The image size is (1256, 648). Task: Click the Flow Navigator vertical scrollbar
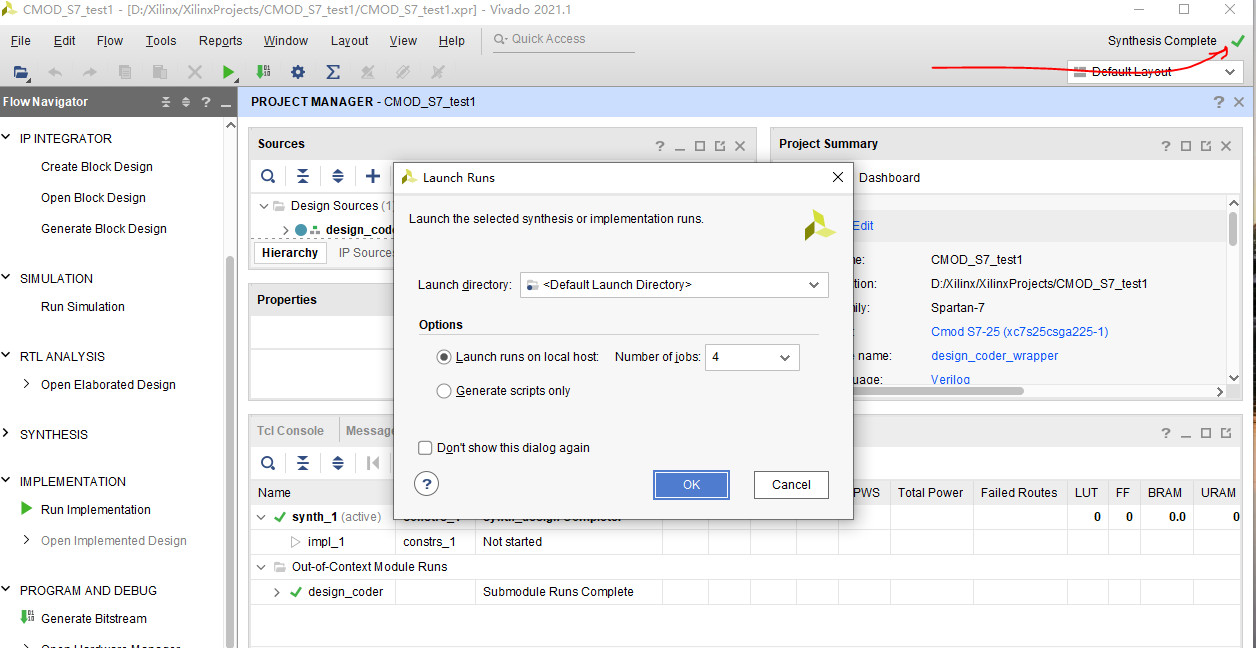tap(229, 450)
